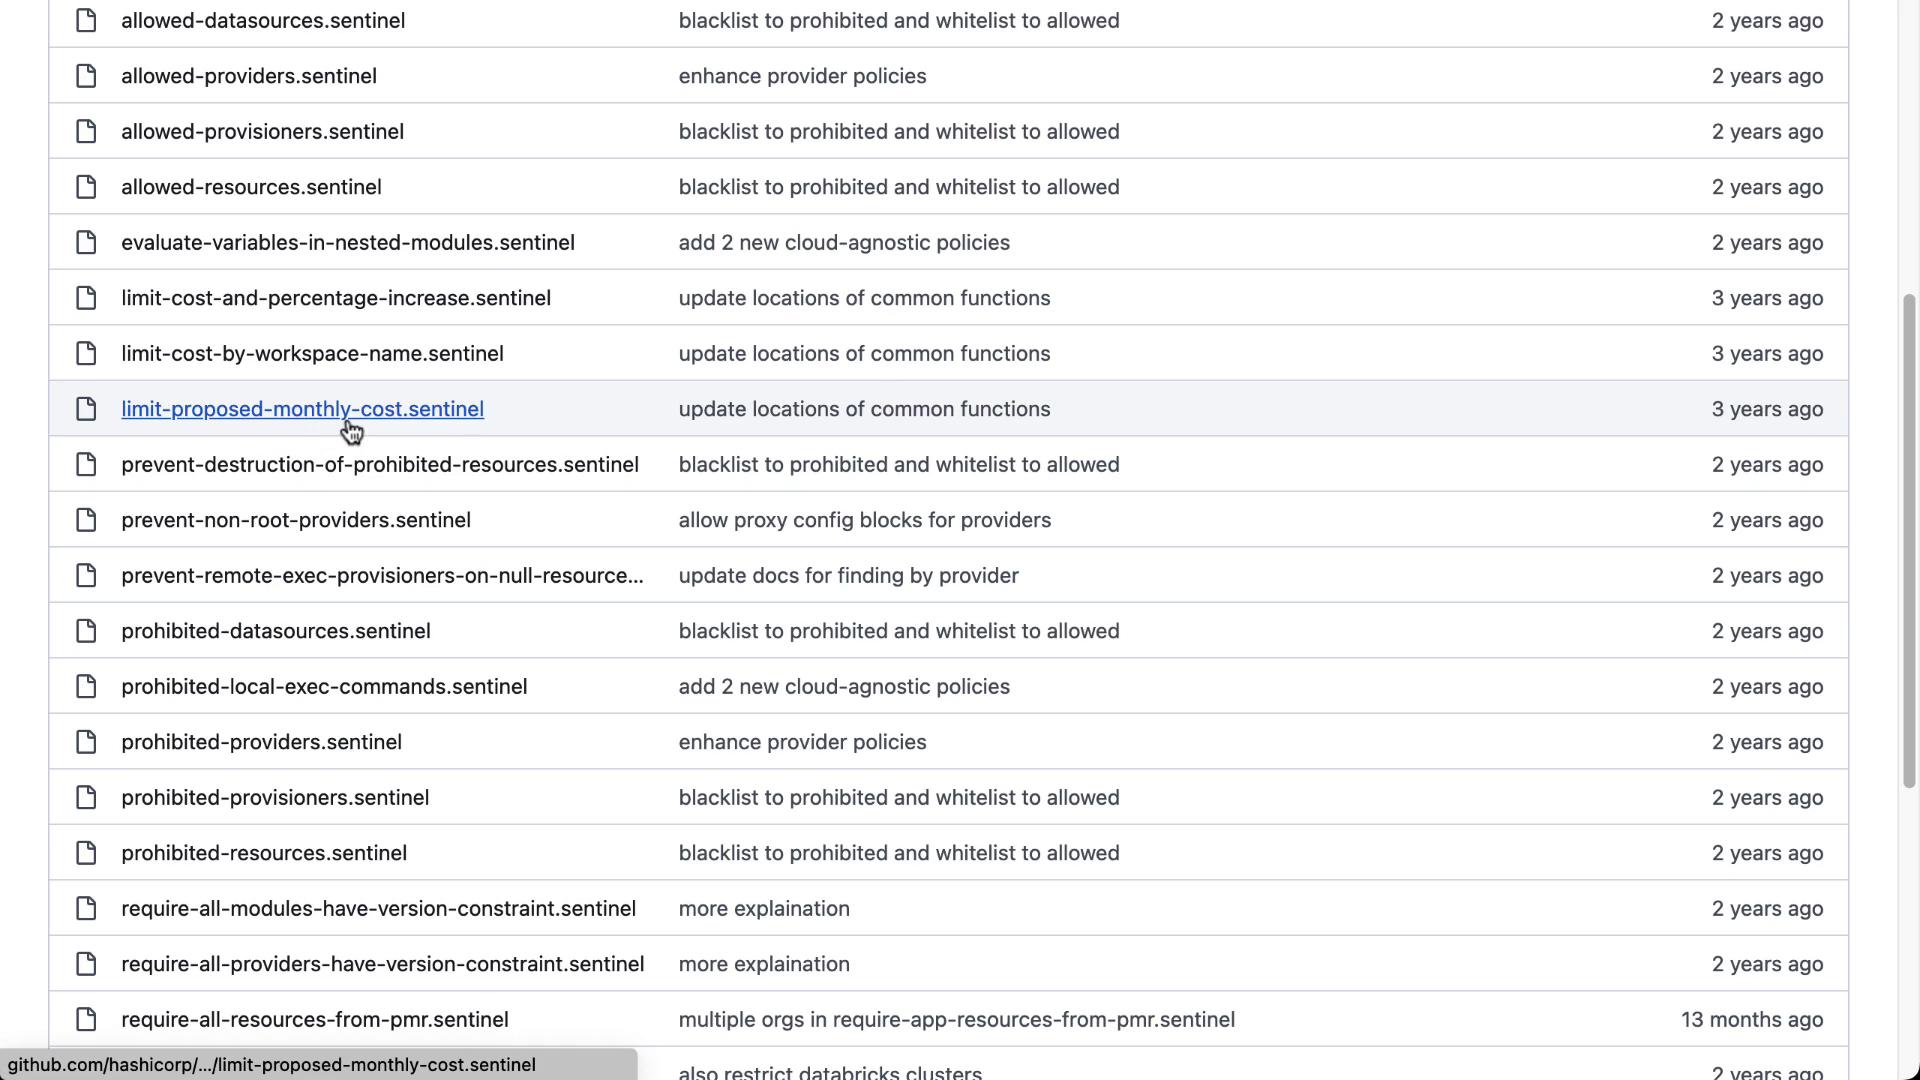1920x1080 pixels.
Task: View 'enhance provider policies' commit for allowed-providers
Action: 802,76
